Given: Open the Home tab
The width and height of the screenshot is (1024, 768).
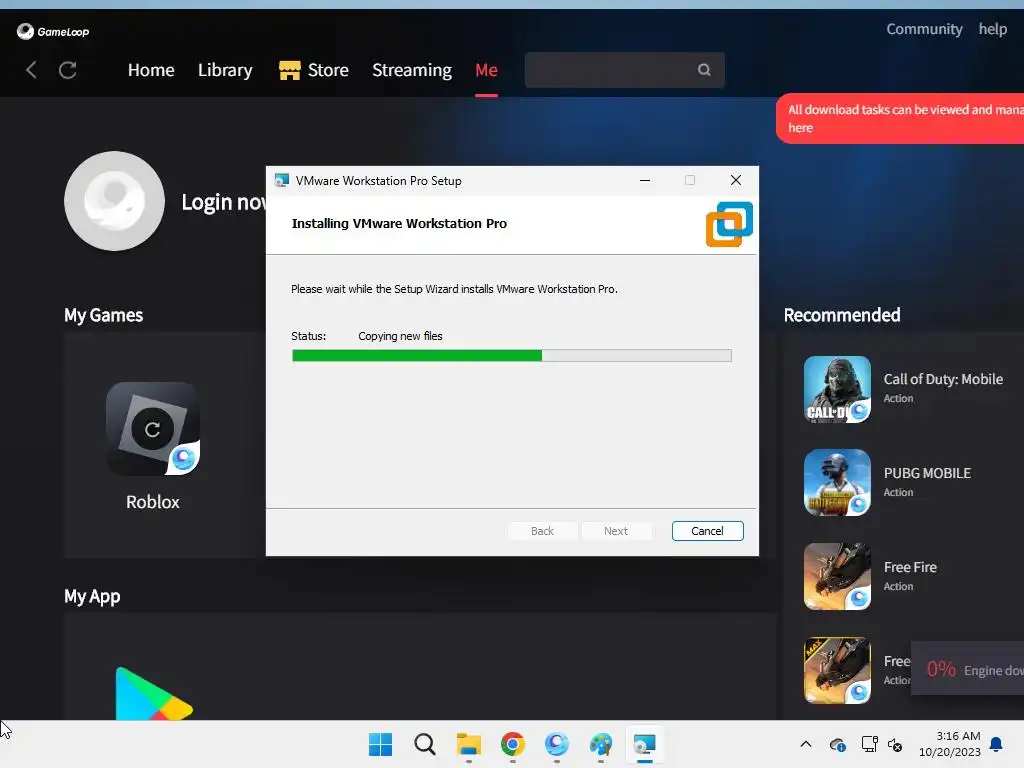Looking at the screenshot, I should (x=151, y=70).
